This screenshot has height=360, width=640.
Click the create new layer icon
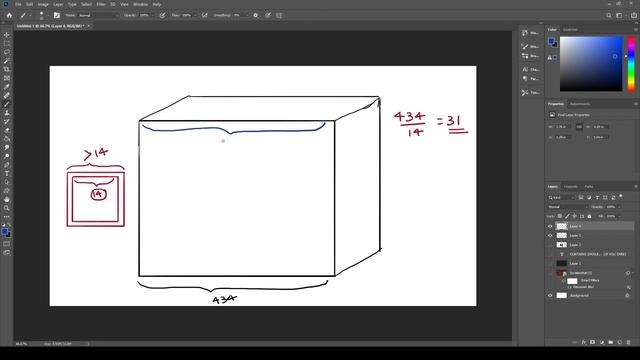tap(620, 342)
